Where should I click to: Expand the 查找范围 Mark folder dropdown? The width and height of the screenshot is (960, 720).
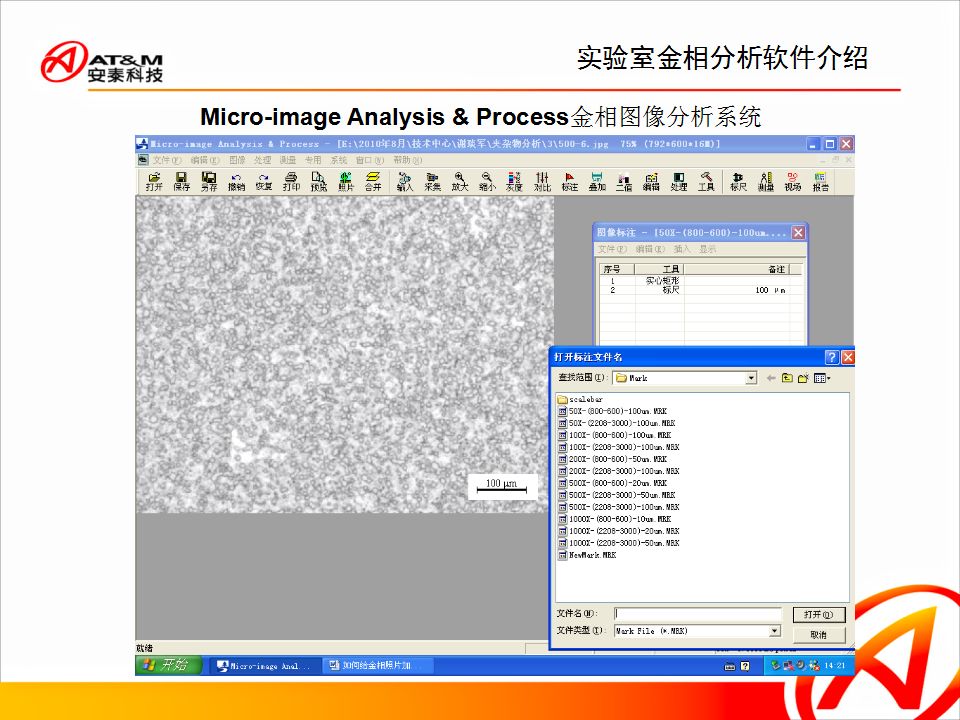pos(751,378)
